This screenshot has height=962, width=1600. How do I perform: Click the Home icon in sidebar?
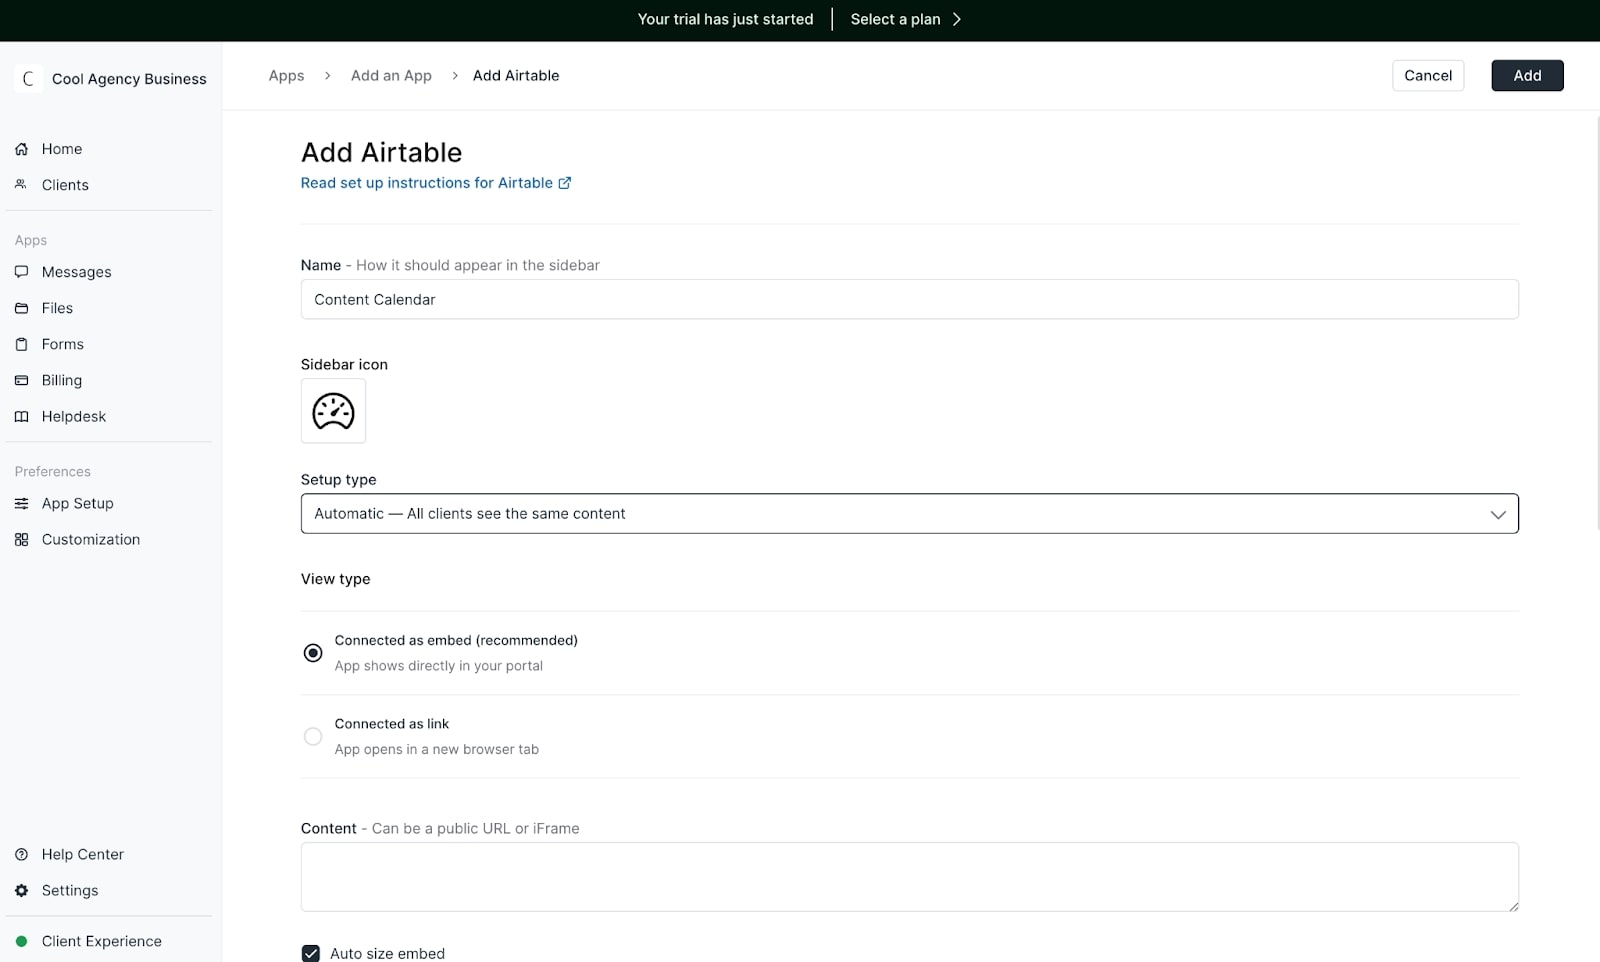click(21, 149)
